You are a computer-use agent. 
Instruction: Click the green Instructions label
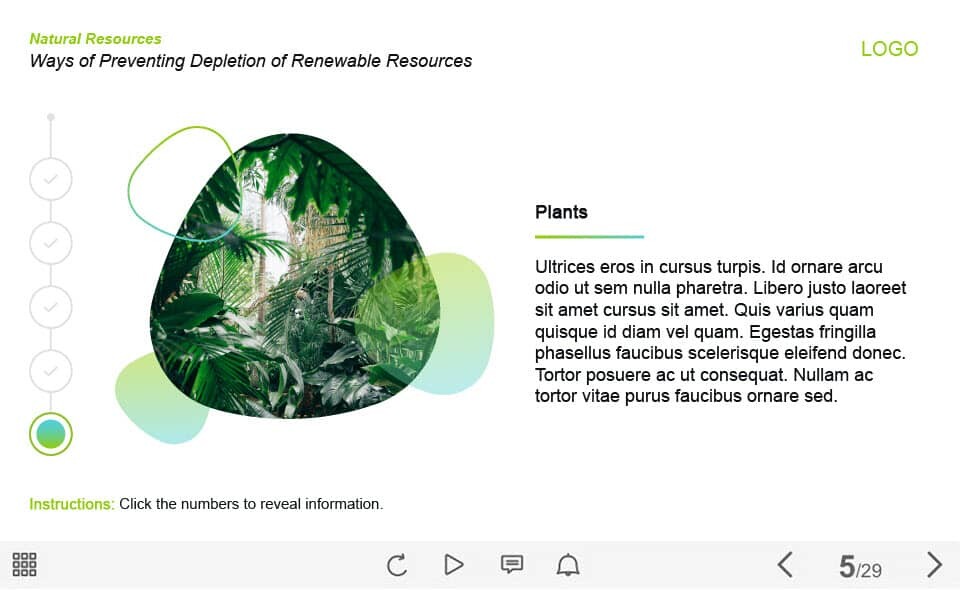tap(72, 504)
